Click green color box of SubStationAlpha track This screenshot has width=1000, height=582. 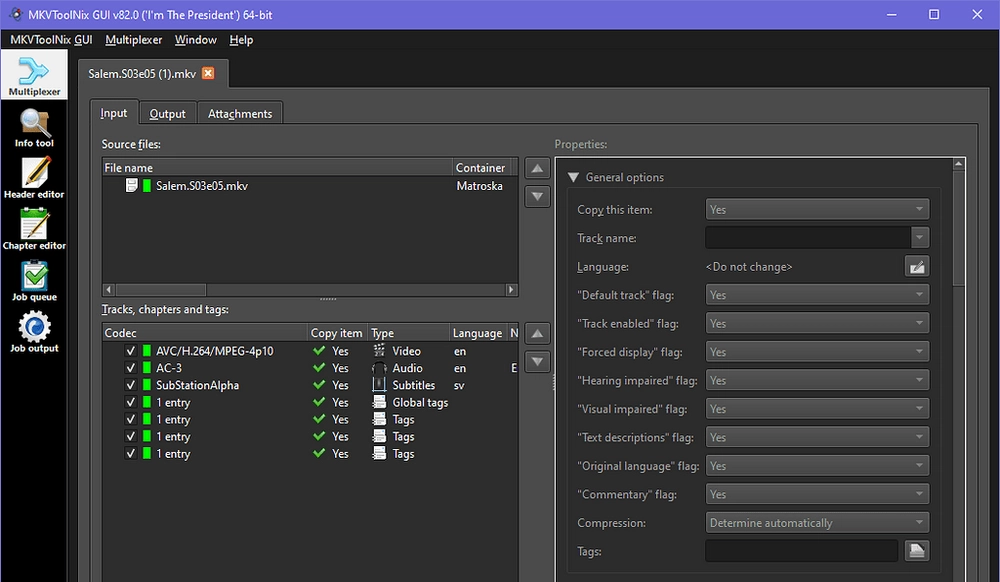(x=147, y=385)
